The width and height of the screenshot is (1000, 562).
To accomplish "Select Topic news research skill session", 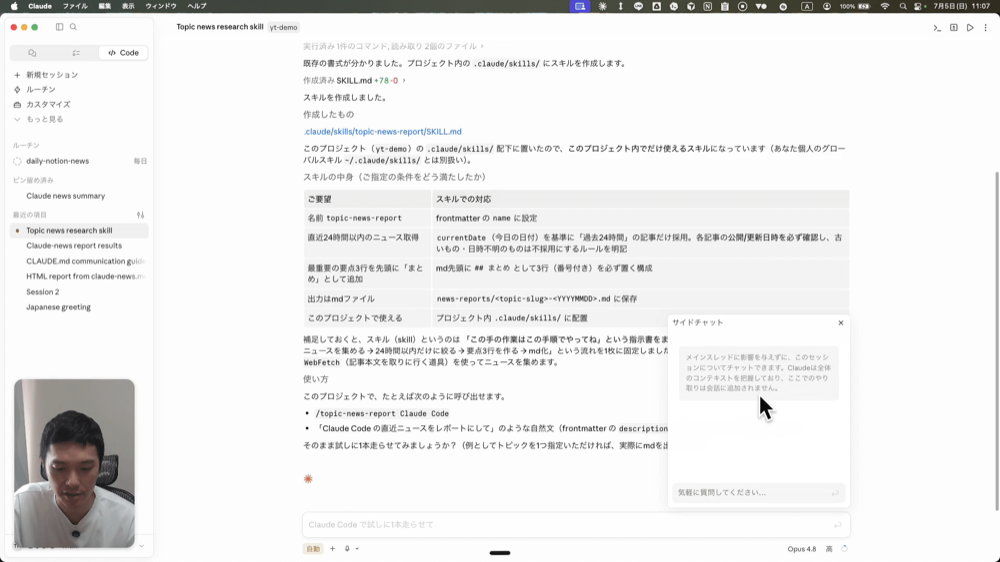I will pyautogui.click(x=79, y=230).
